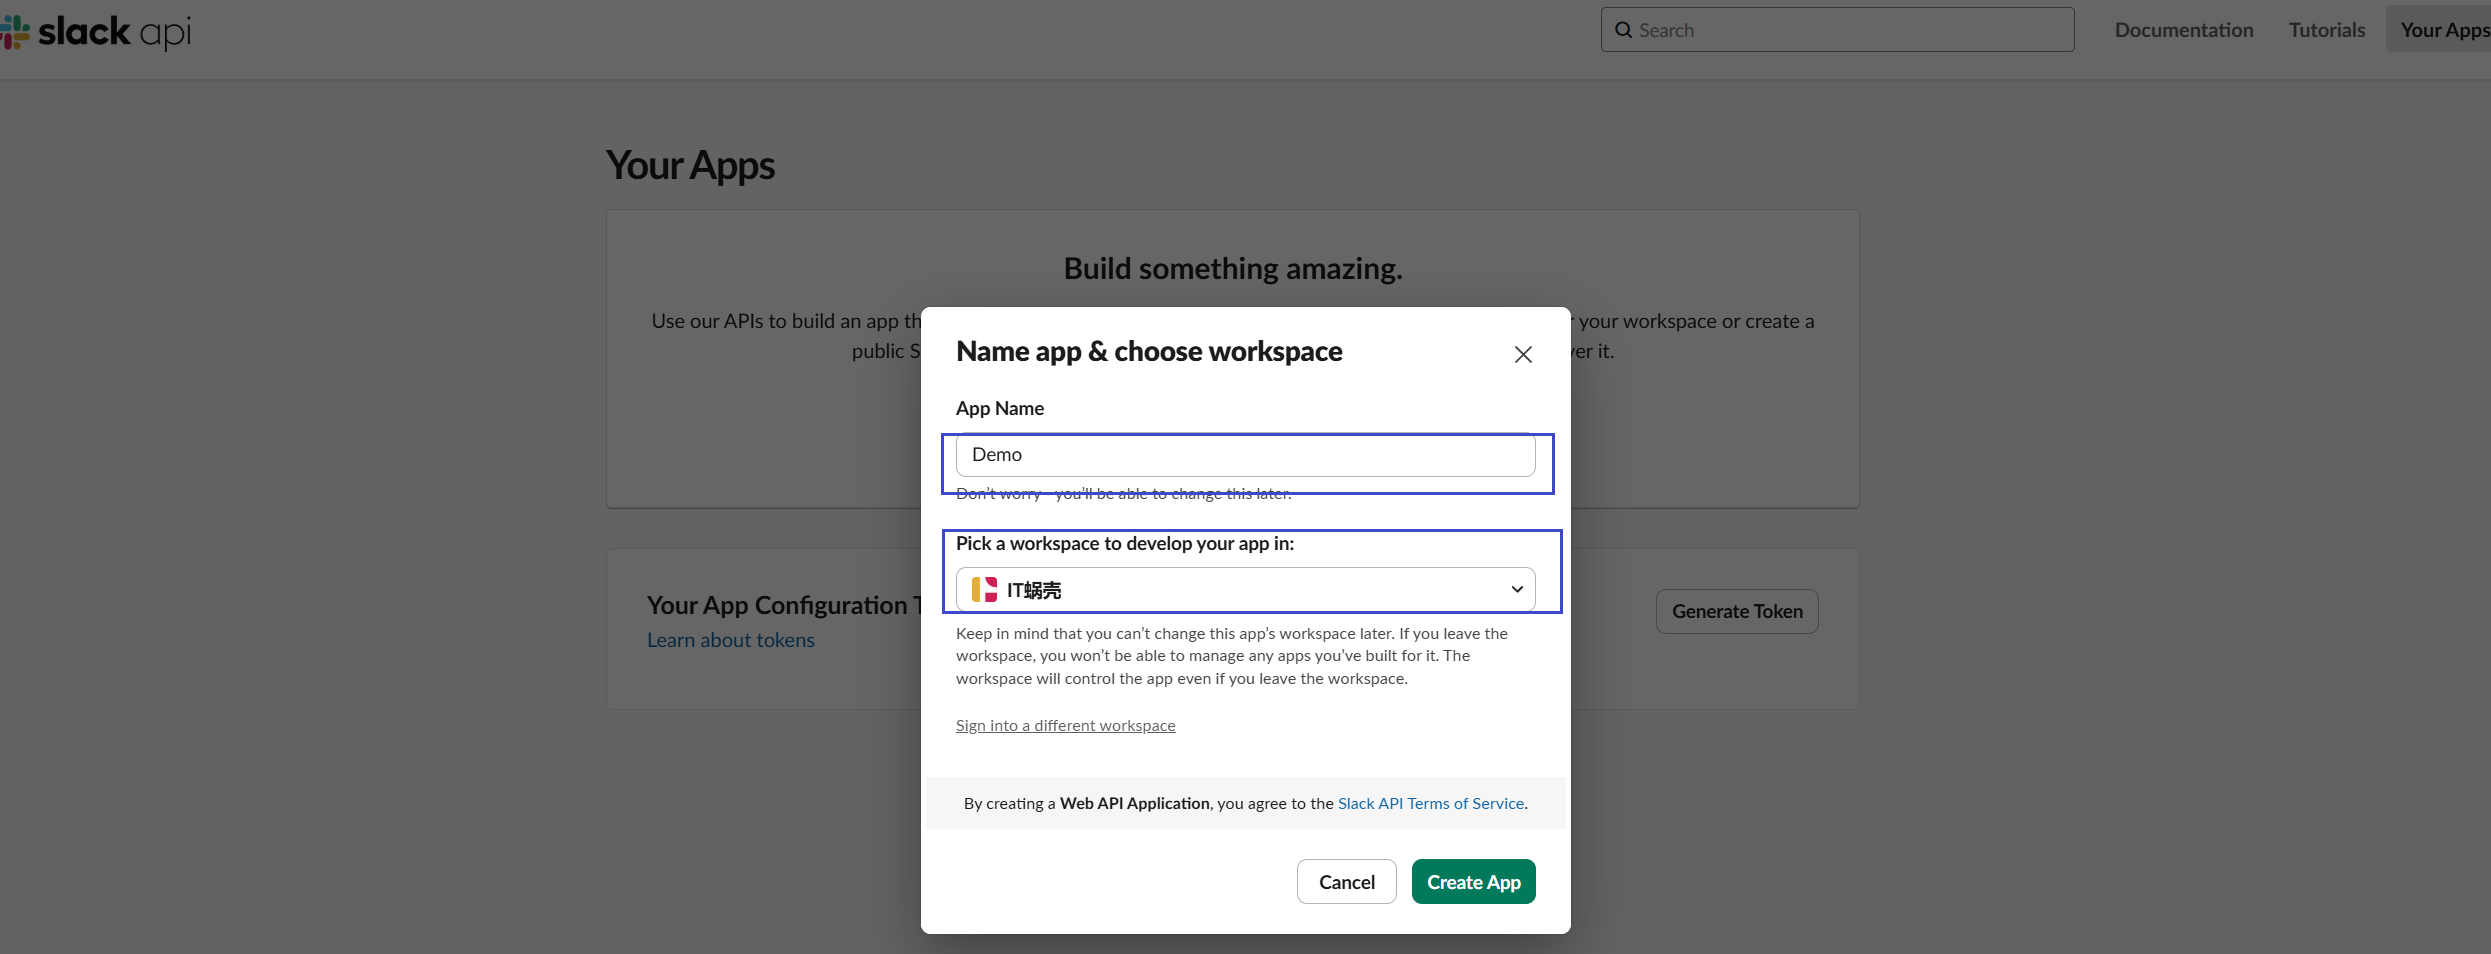Close the Name app dialog
Viewport: 2491px width, 954px height.
1523,354
